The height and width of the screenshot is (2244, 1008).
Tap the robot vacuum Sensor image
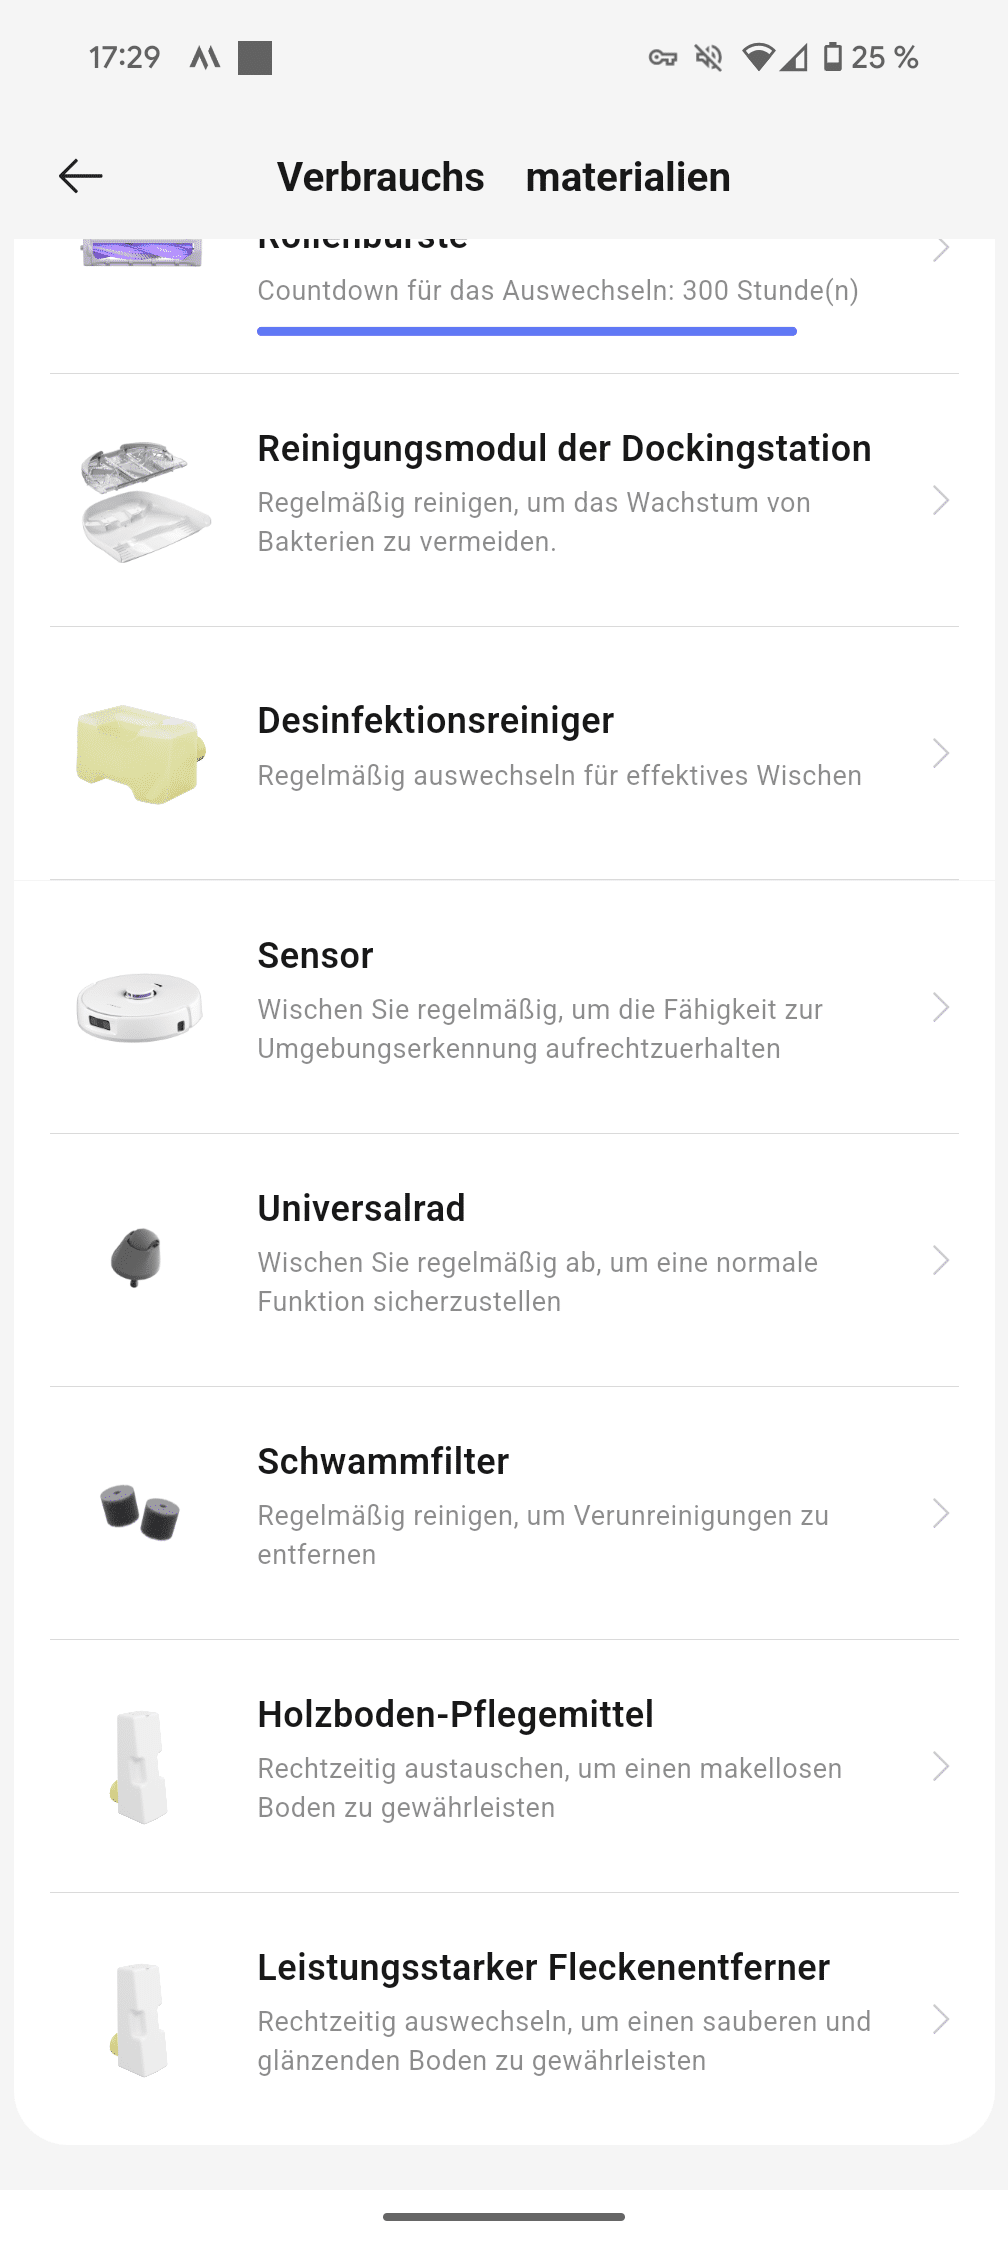[140, 1007]
